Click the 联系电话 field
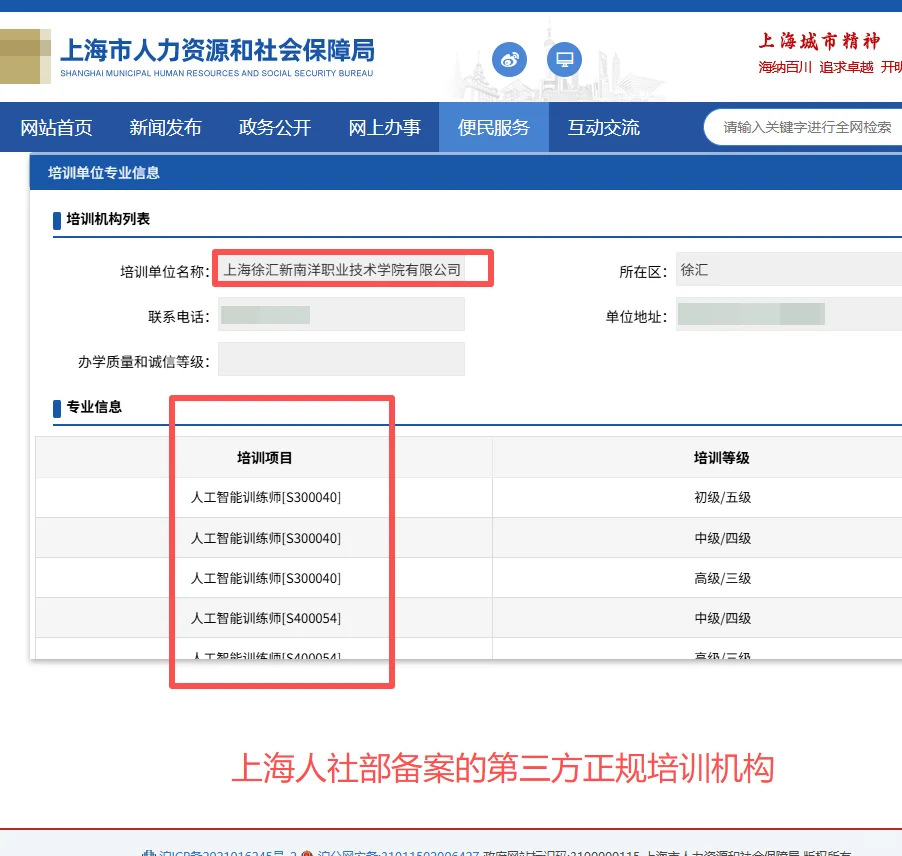 tap(342, 314)
